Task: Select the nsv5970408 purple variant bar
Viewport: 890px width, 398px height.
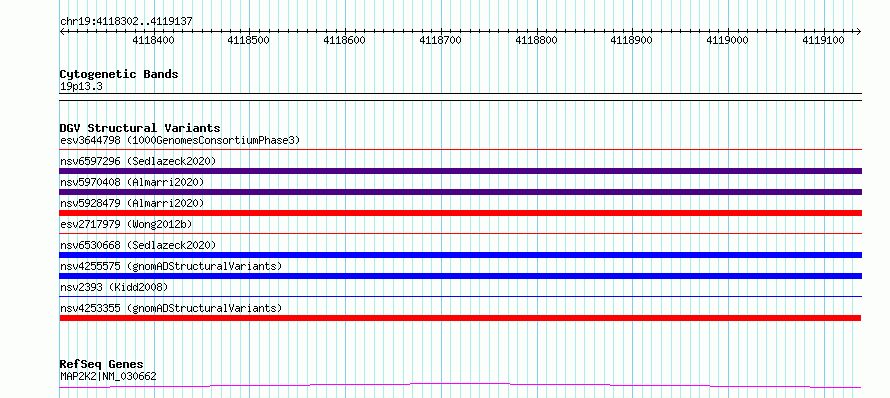Action: (460, 192)
